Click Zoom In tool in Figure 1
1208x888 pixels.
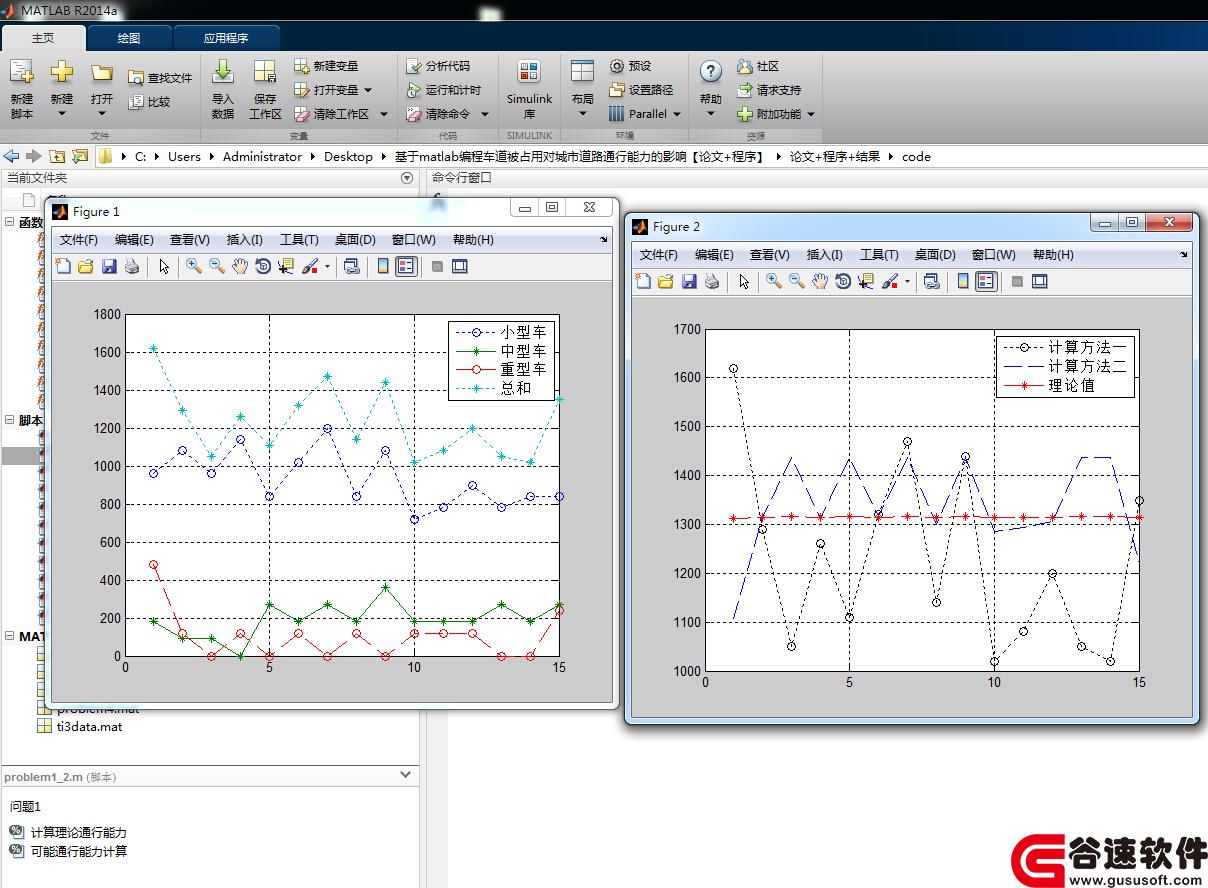point(193,266)
